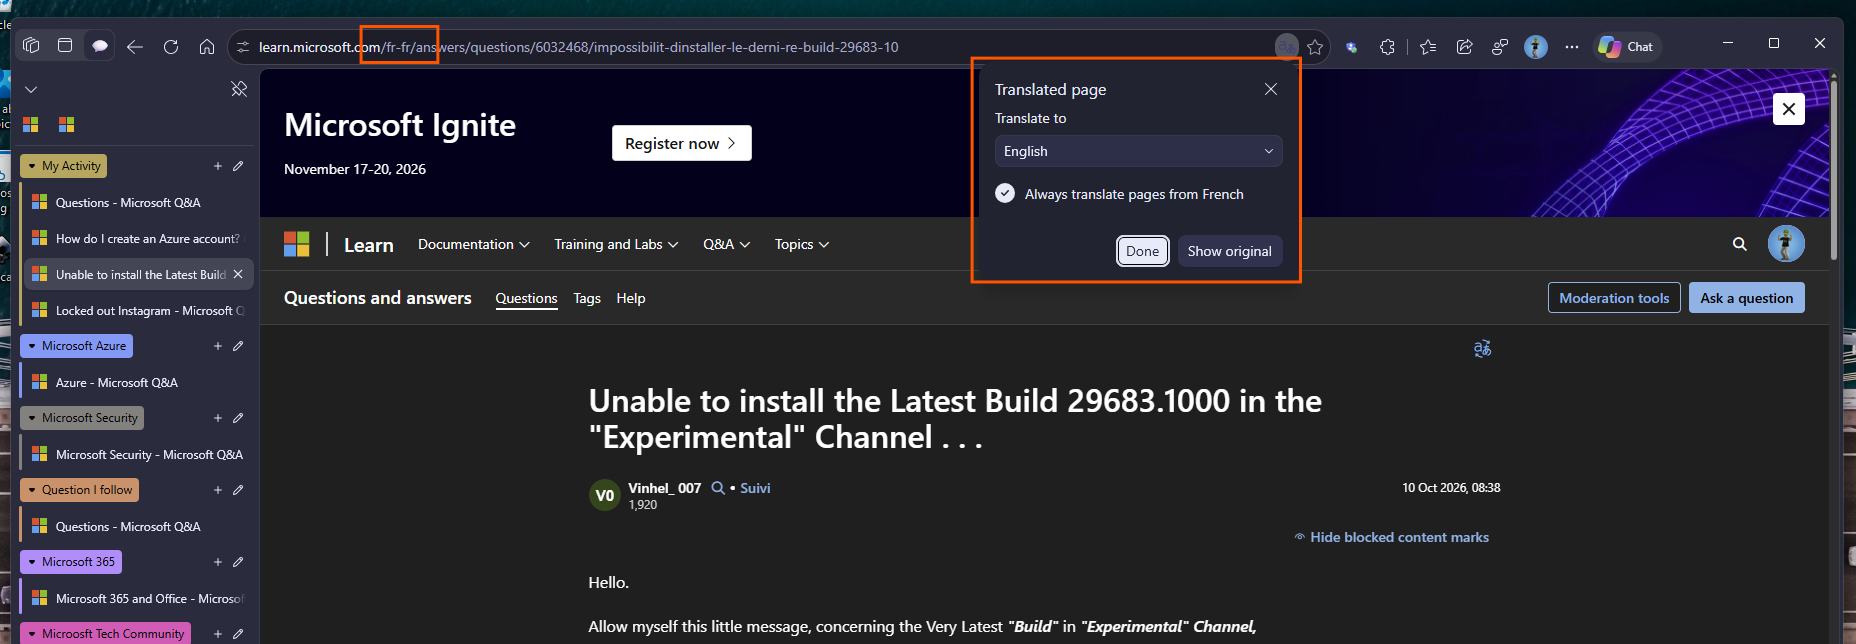Click Ask a question button
This screenshot has height=644, width=1856.
pyautogui.click(x=1747, y=298)
